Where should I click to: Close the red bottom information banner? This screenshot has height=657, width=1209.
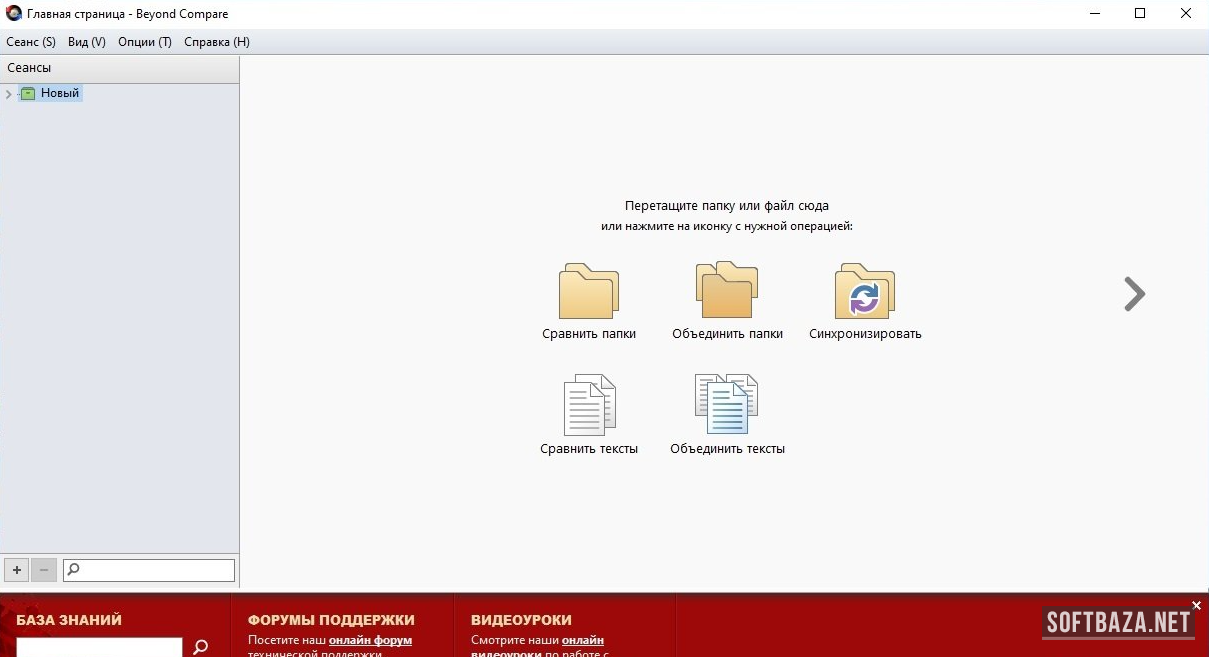tap(1197, 605)
